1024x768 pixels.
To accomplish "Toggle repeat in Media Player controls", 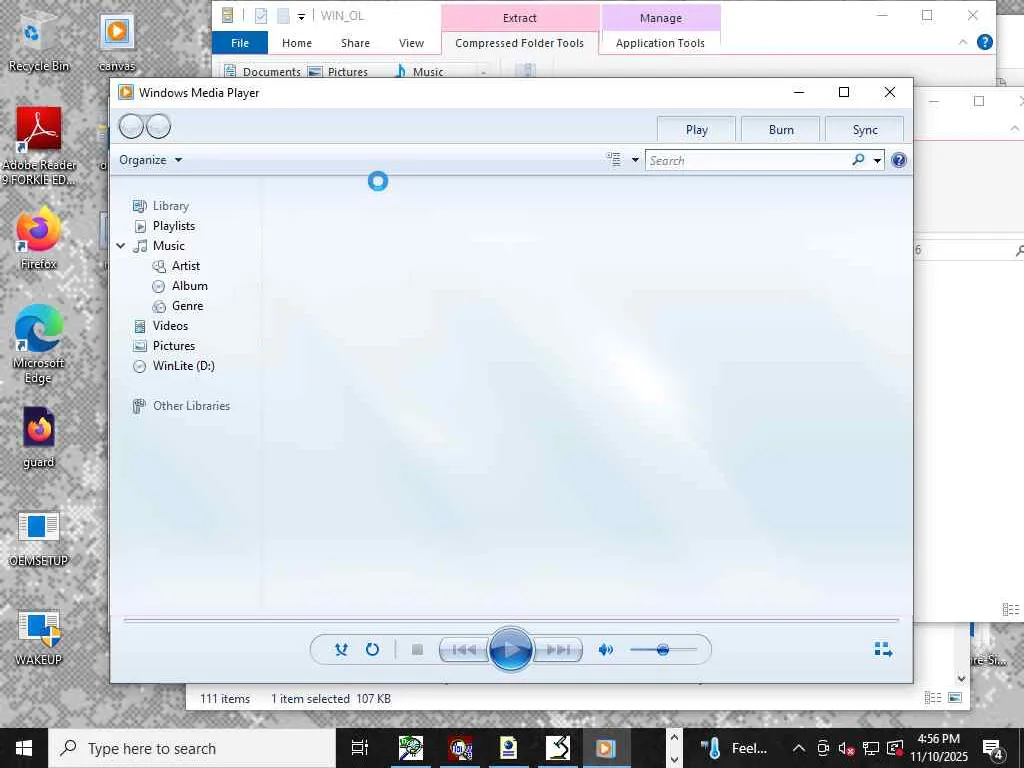I will pyautogui.click(x=372, y=649).
